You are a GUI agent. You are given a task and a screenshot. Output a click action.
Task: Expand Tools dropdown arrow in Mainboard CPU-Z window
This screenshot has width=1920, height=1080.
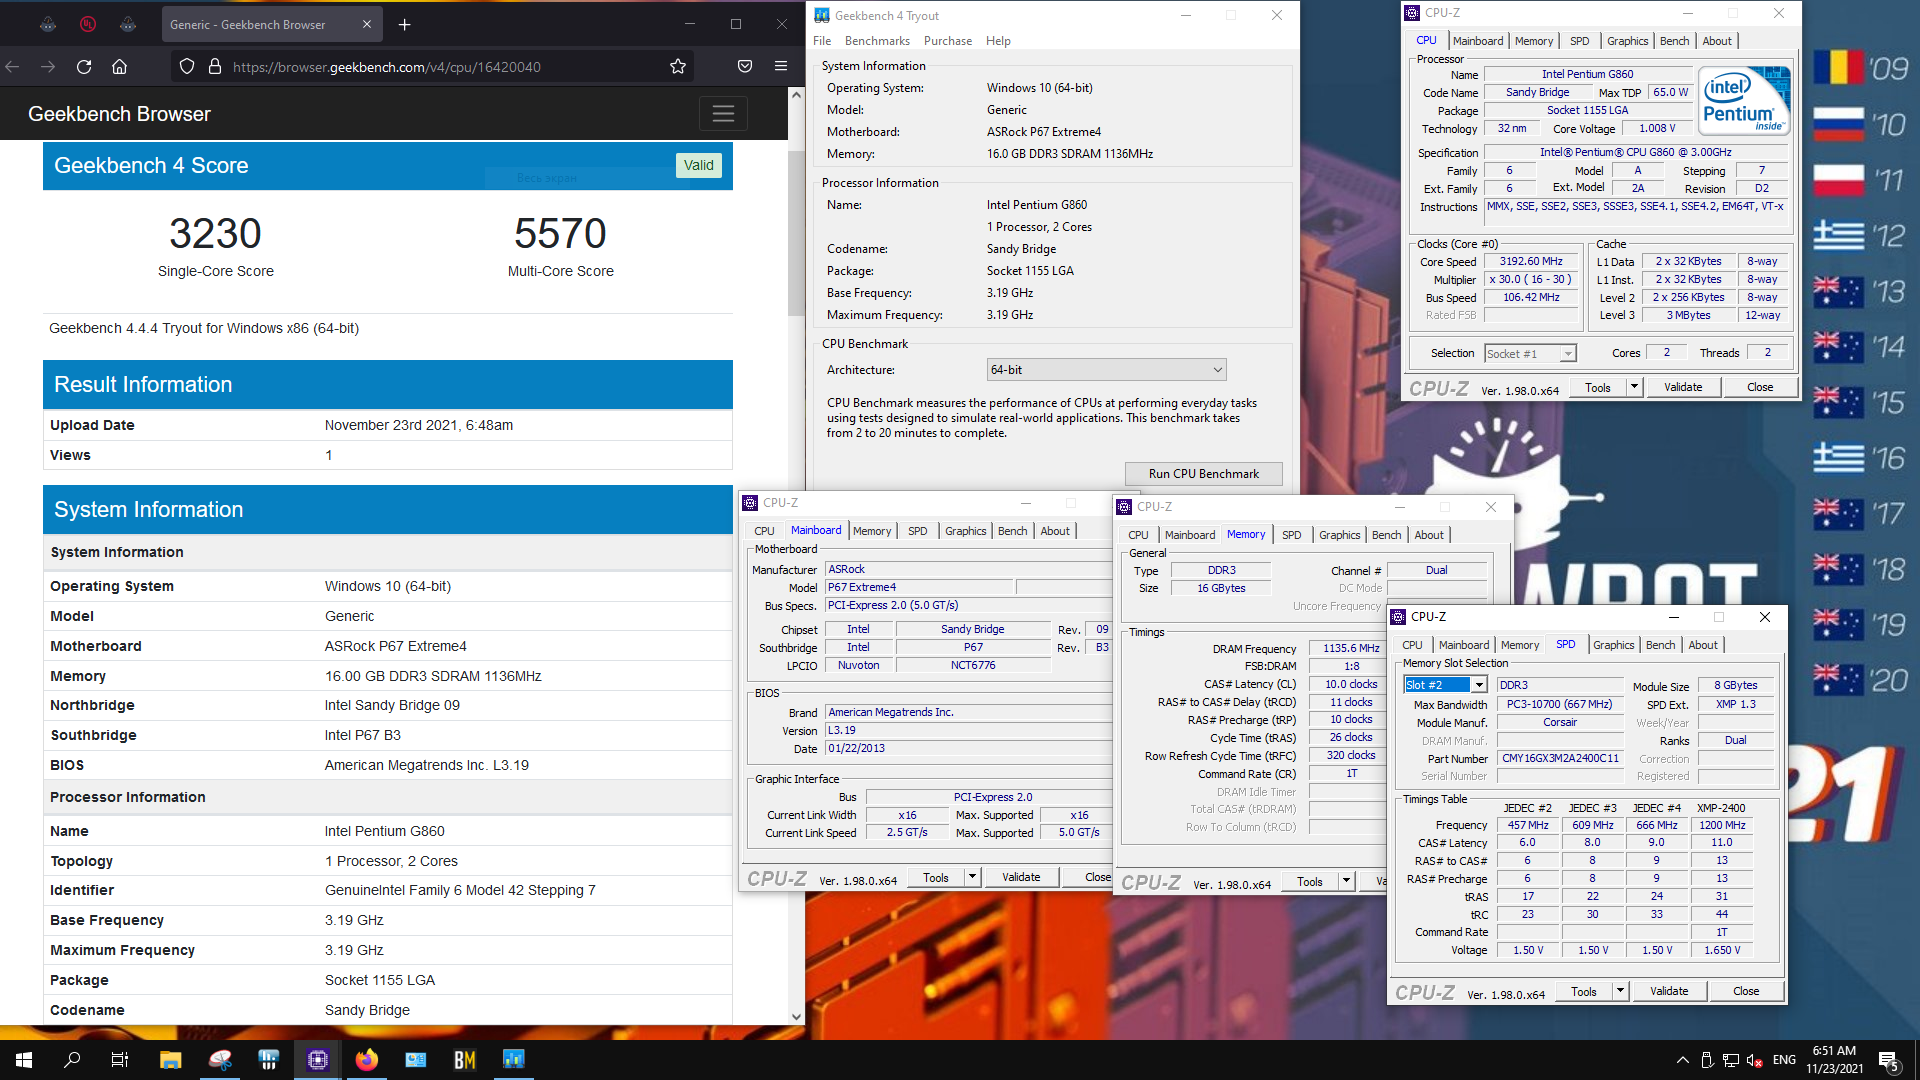click(x=971, y=877)
